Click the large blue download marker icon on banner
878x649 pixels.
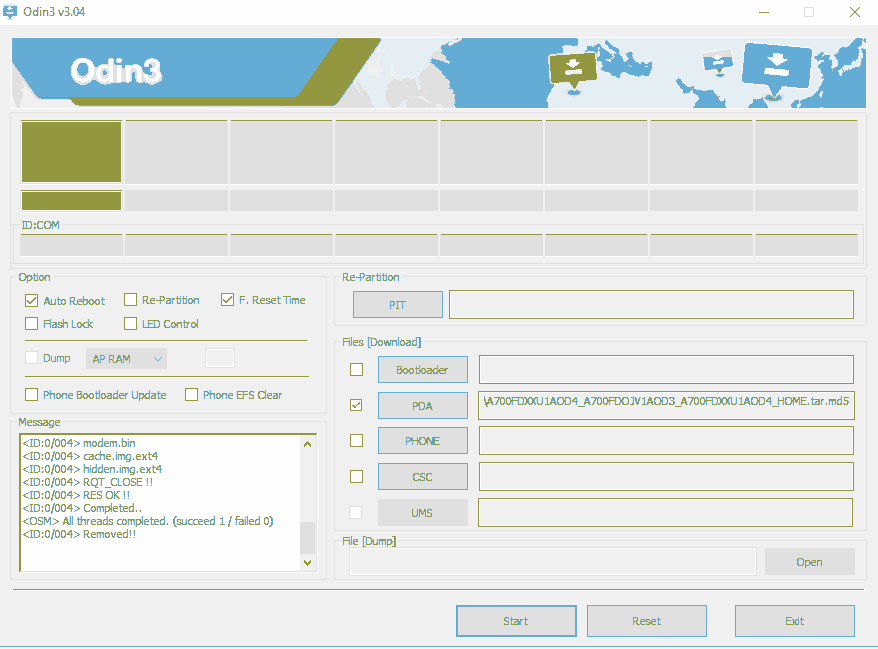776,71
